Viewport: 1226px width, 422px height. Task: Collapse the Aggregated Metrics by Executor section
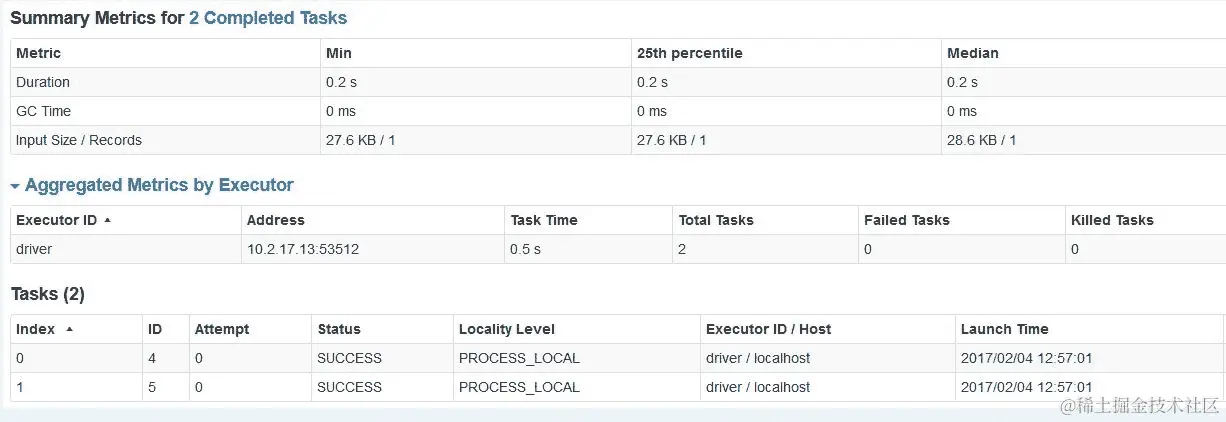(x=159, y=185)
